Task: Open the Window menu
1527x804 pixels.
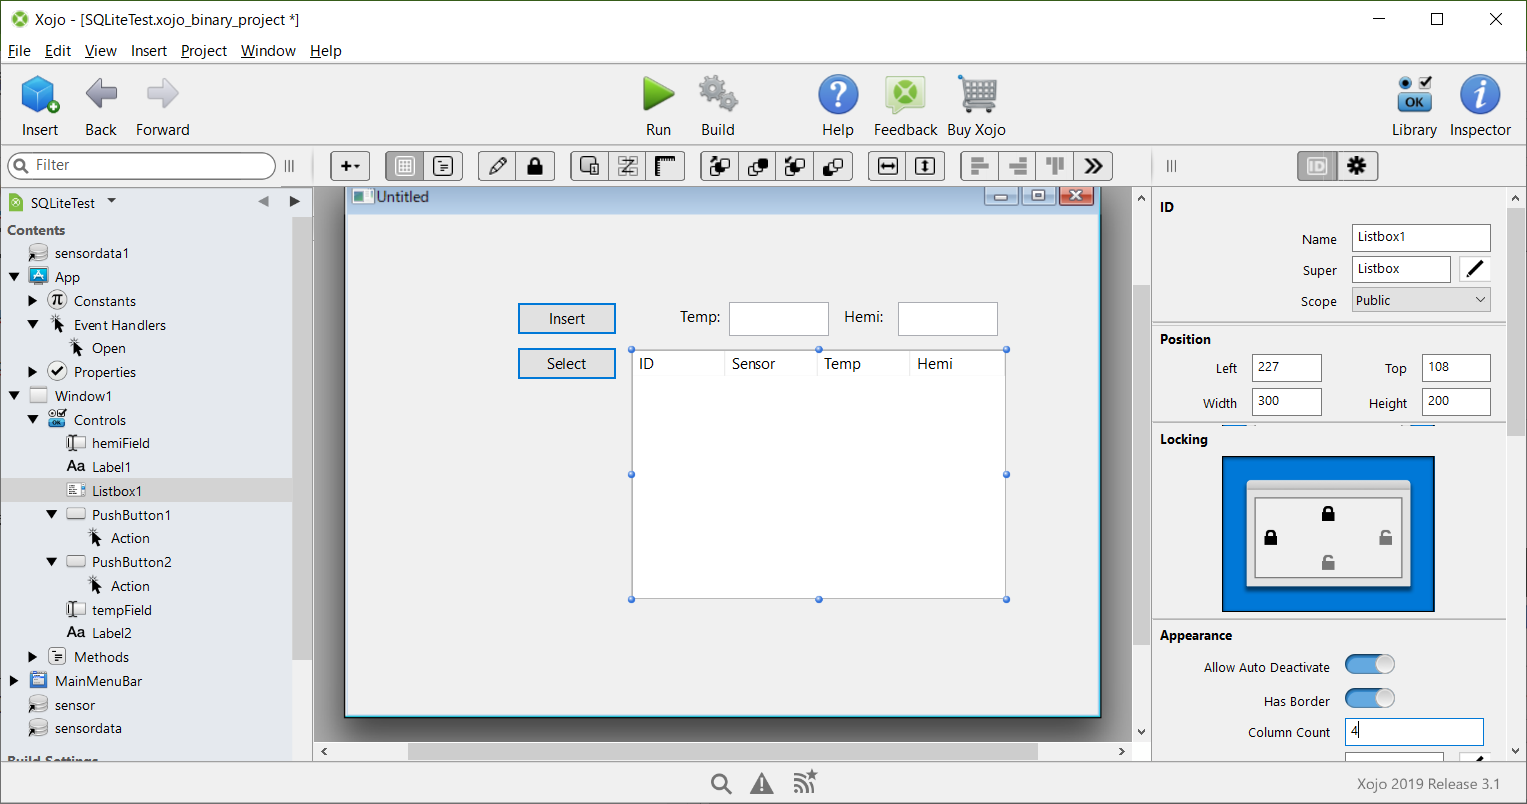Action: [x=268, y=50]
